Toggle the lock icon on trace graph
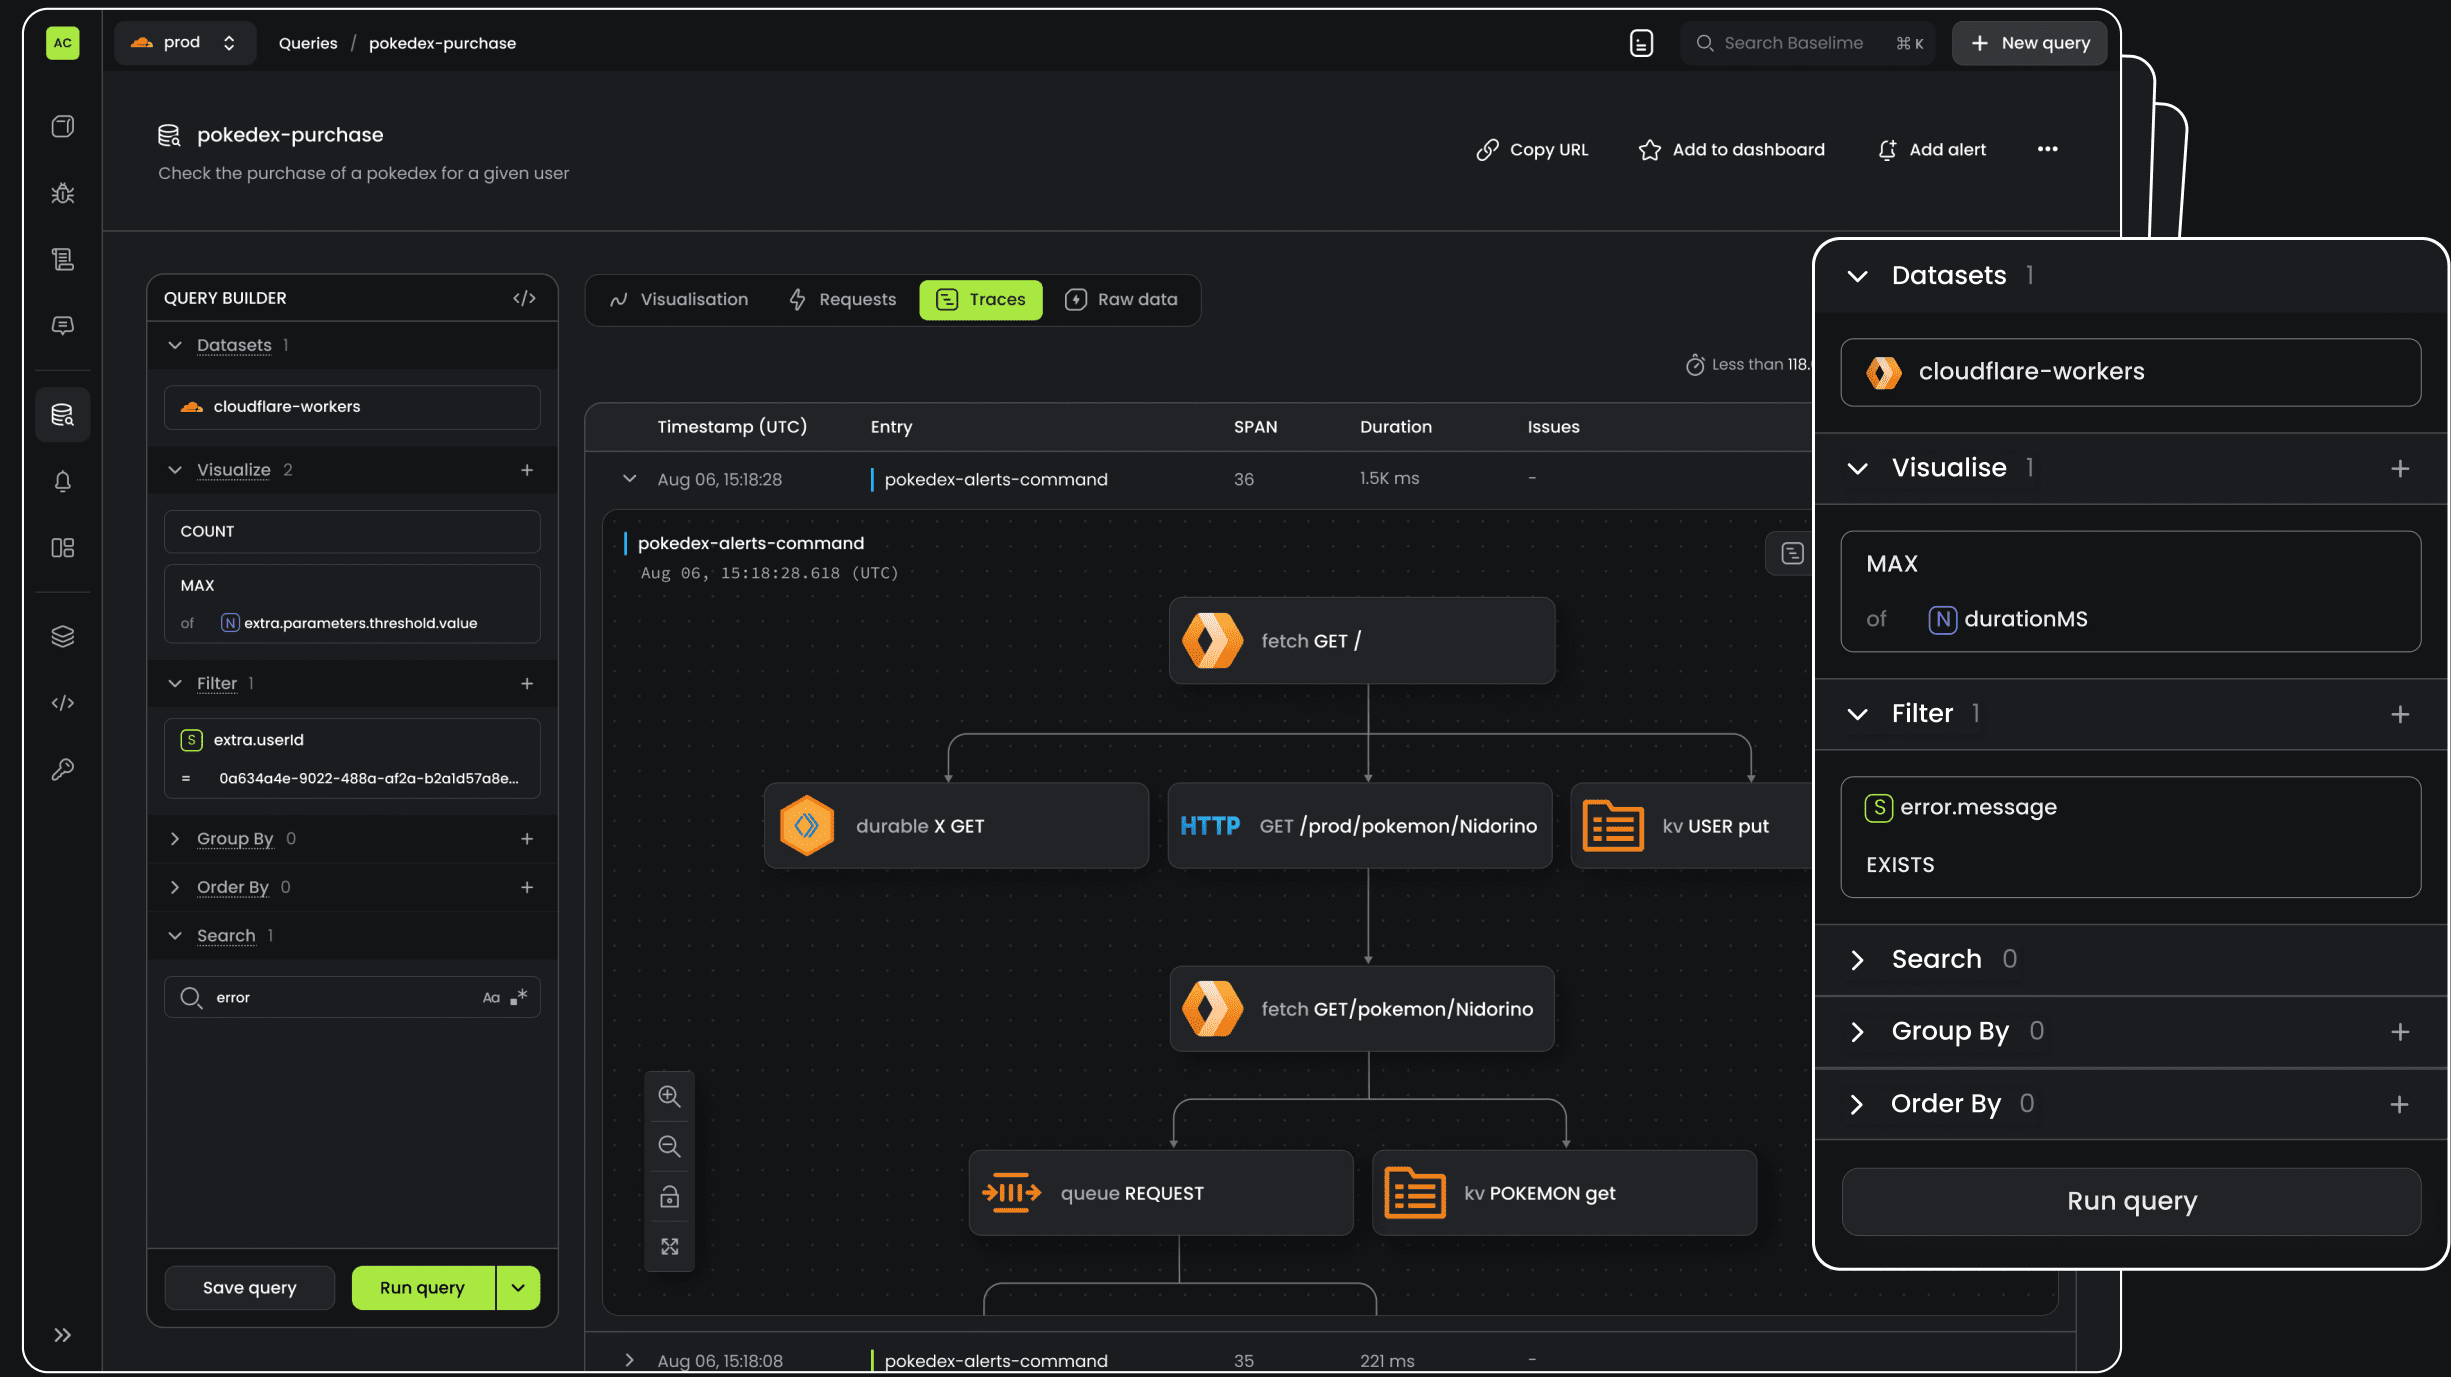The height and width of the screenshot is (1377, 2451). coord(669,1196)
